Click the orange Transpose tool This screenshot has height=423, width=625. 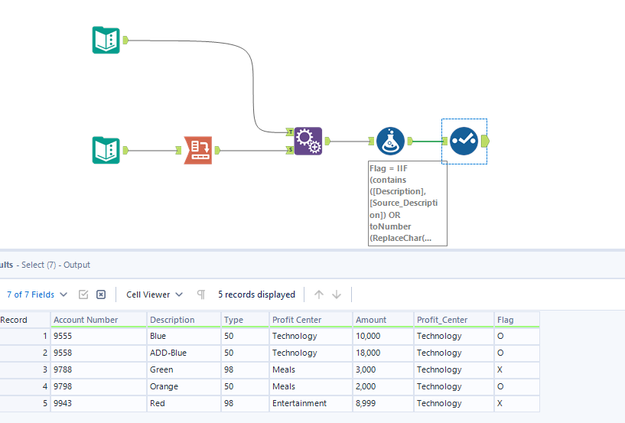pos(198,150)
